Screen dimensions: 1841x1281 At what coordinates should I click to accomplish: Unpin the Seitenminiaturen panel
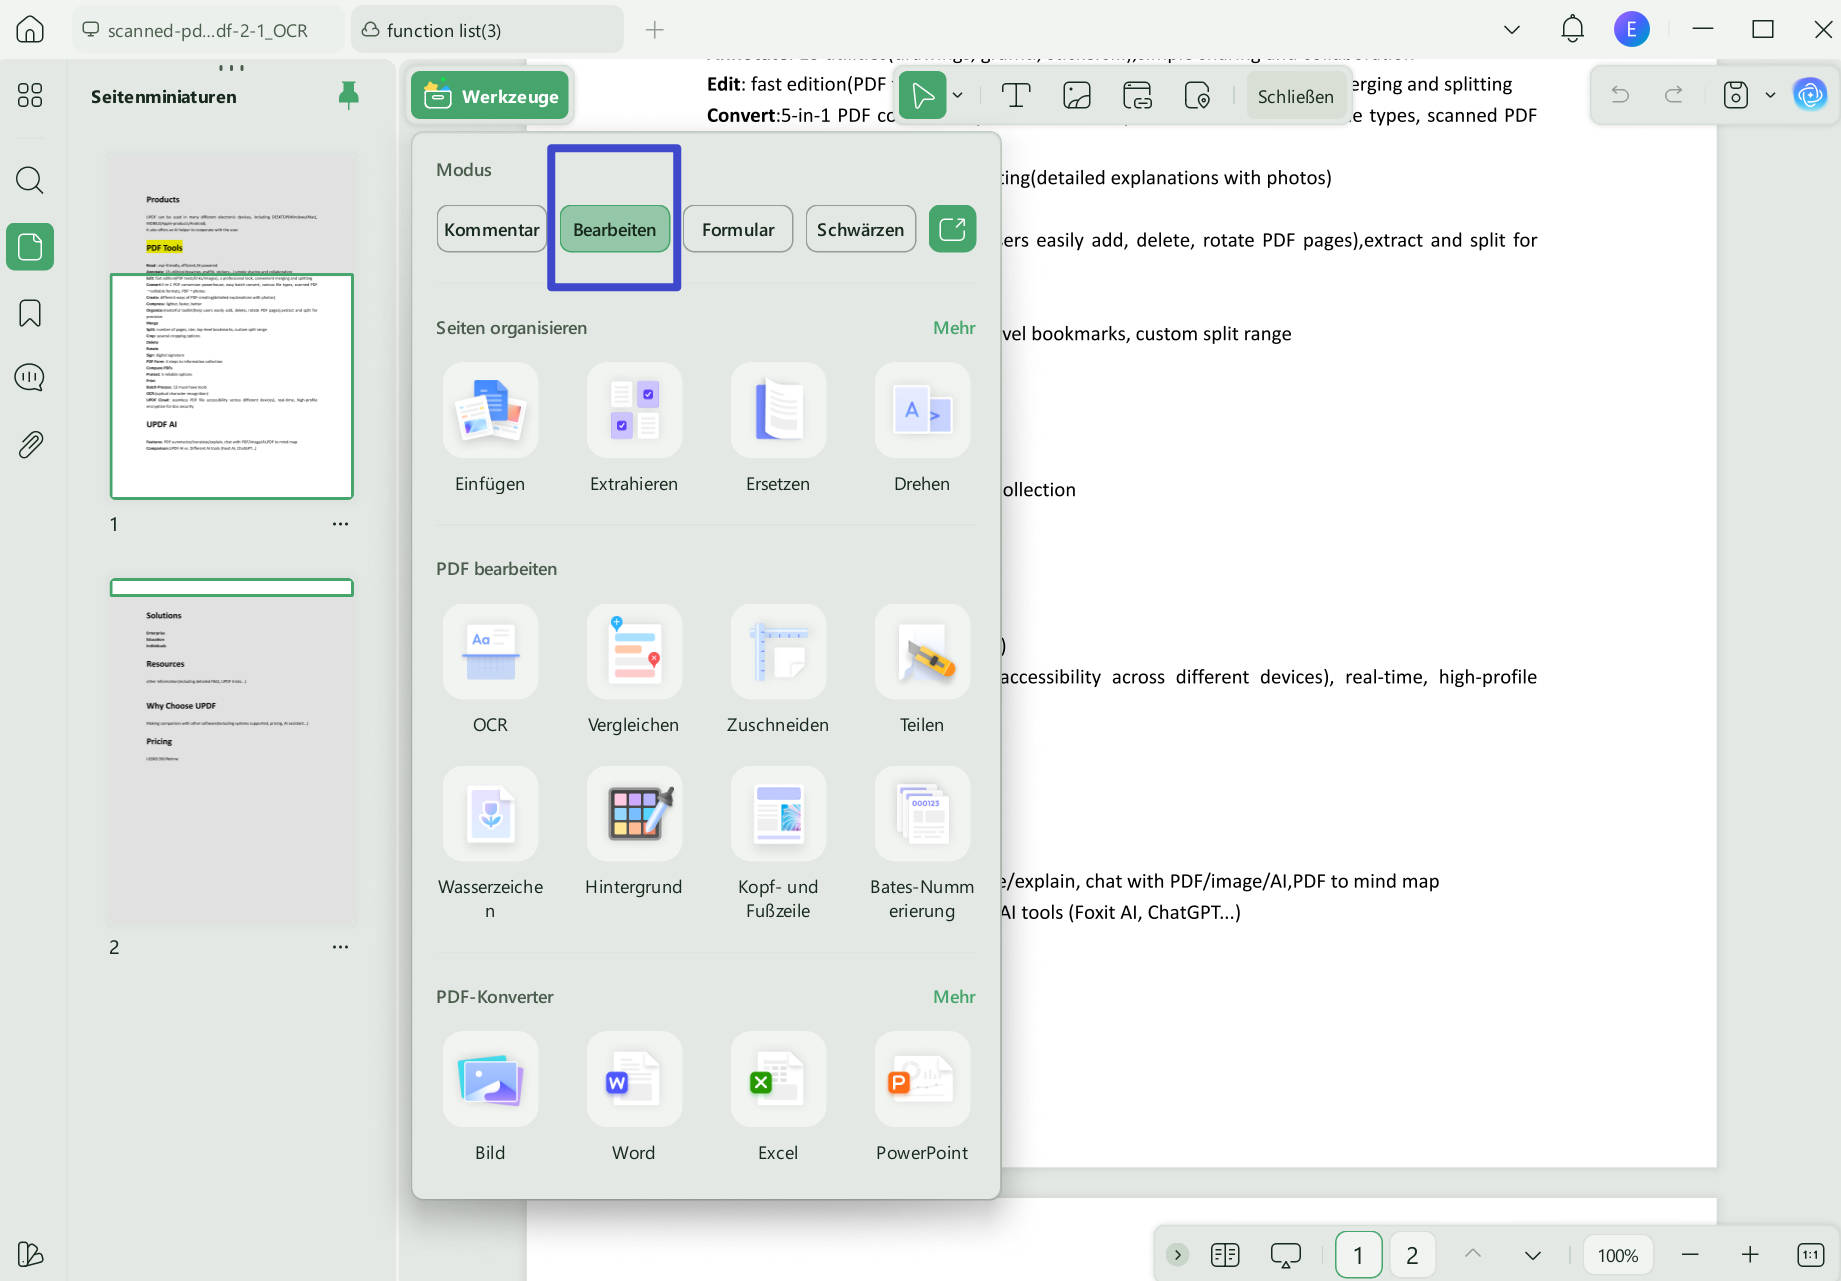pos(348,96)
